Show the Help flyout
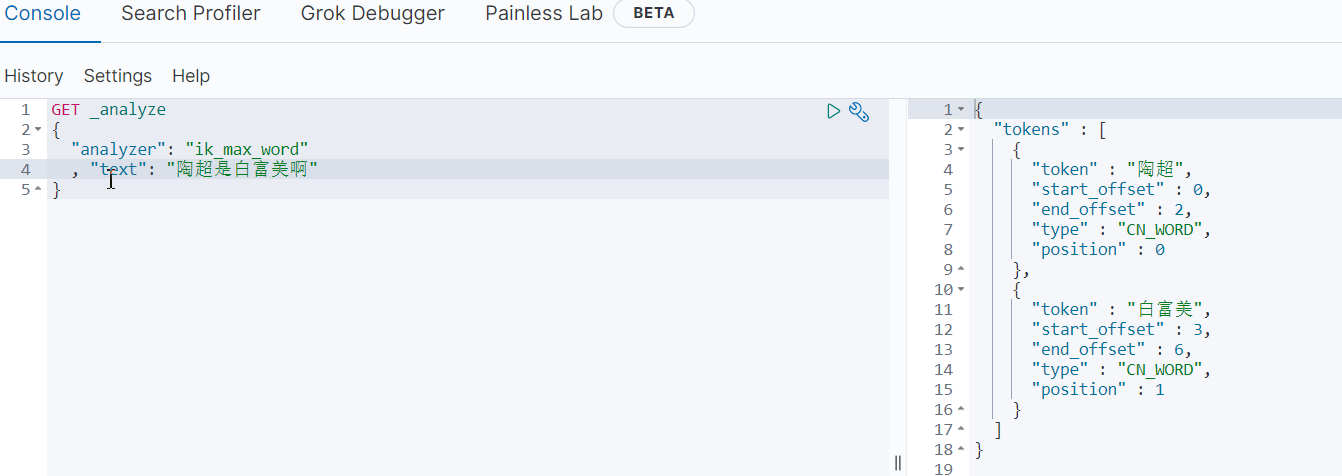Image resolution: width=1342 pixels, height=476 pixels. [191, 76]
